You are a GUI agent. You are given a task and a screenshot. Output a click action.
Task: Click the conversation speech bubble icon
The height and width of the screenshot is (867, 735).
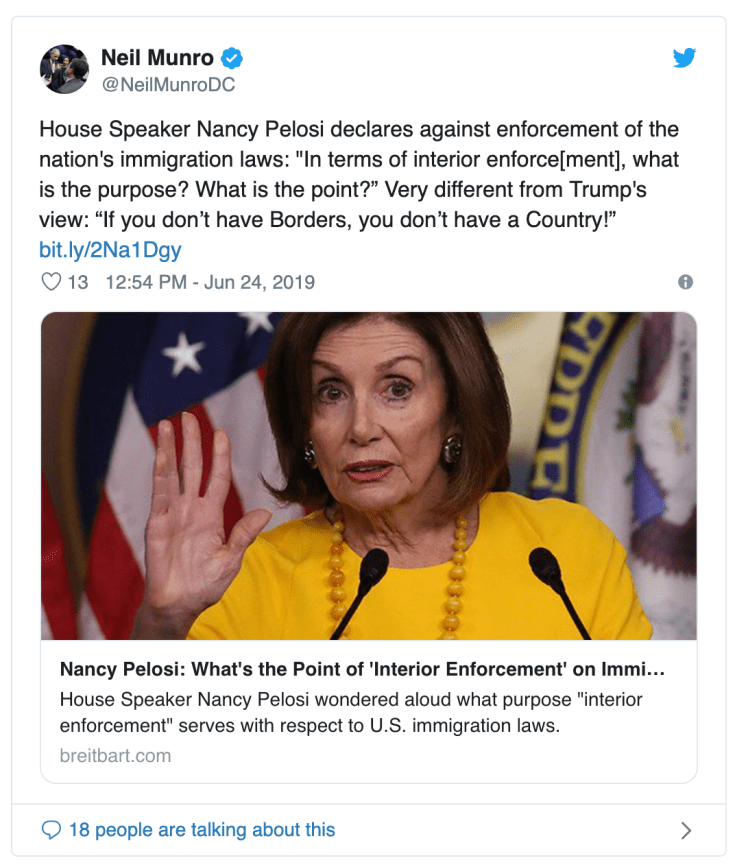coord(52,829)
